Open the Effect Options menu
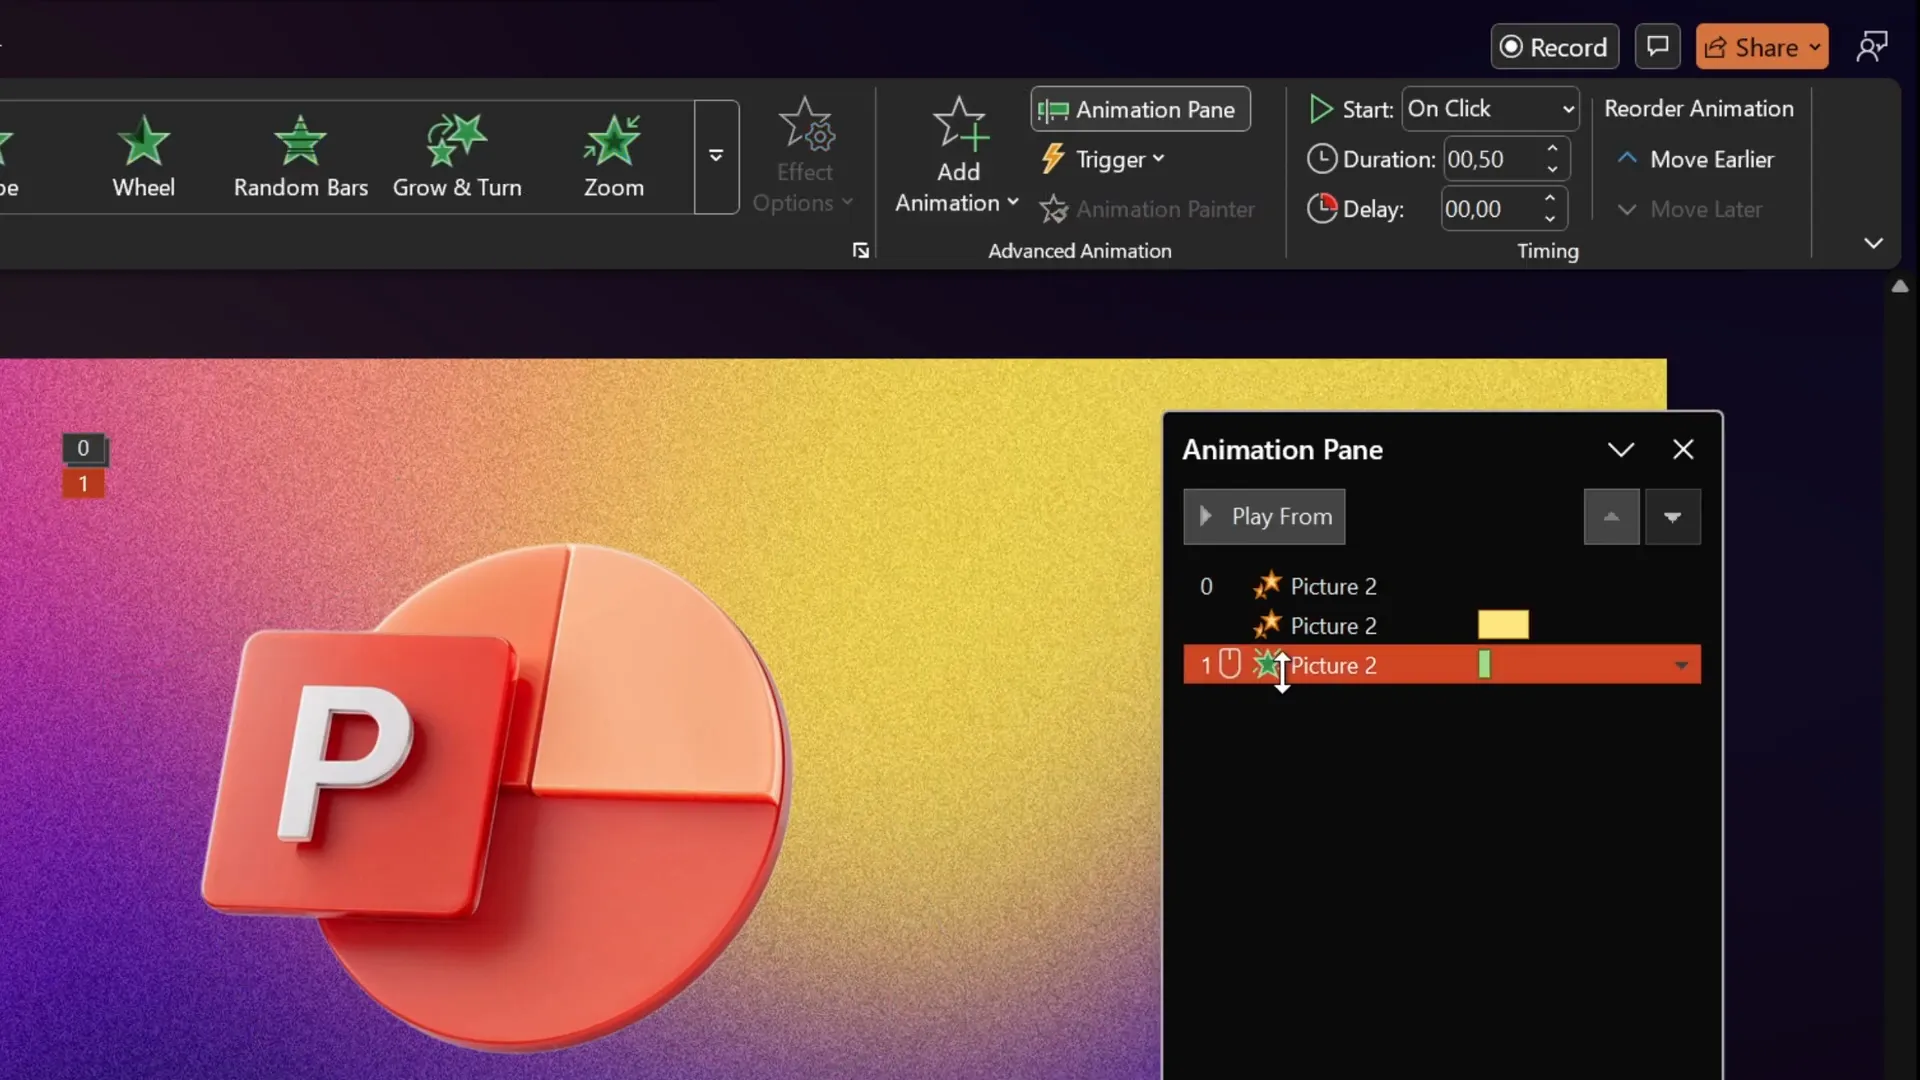The width and height of the screenshot is (1920, 1080). tap(804, 156)
